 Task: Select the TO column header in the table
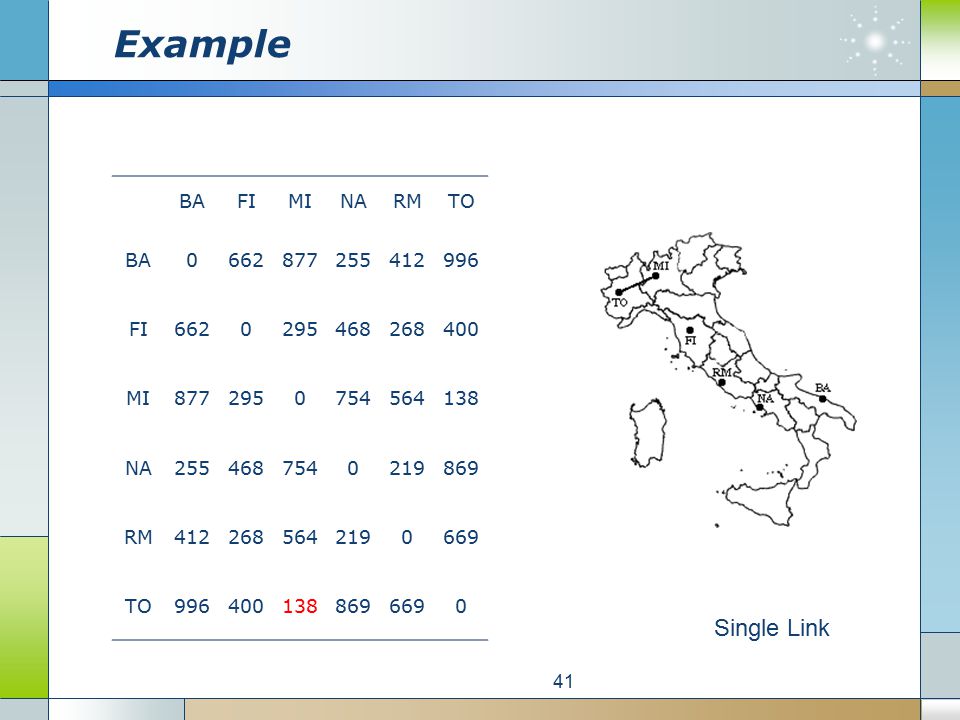pos(461,201)
